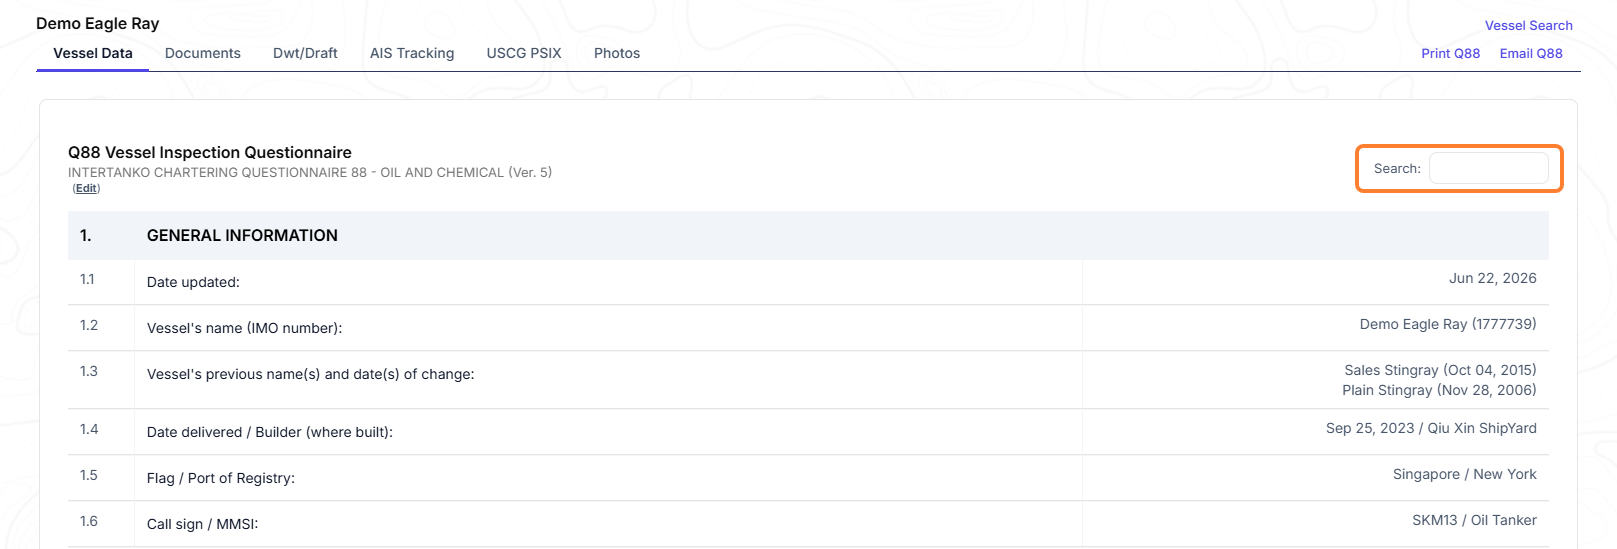
Task: Select 'Sep 25, 2023 / Qiu Xin ShipYard' value
Action: [x=1431, y=428]
